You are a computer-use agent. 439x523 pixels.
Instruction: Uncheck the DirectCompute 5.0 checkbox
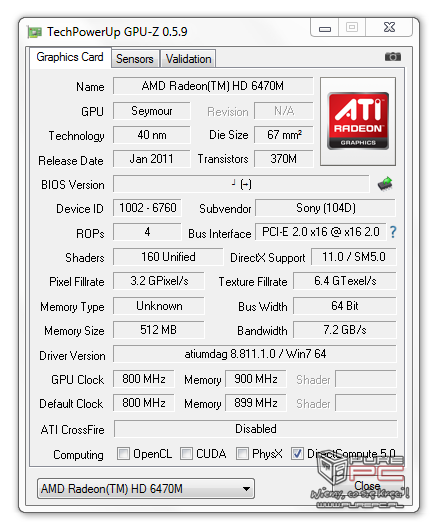pyautogui.click(x=297, y=454)
